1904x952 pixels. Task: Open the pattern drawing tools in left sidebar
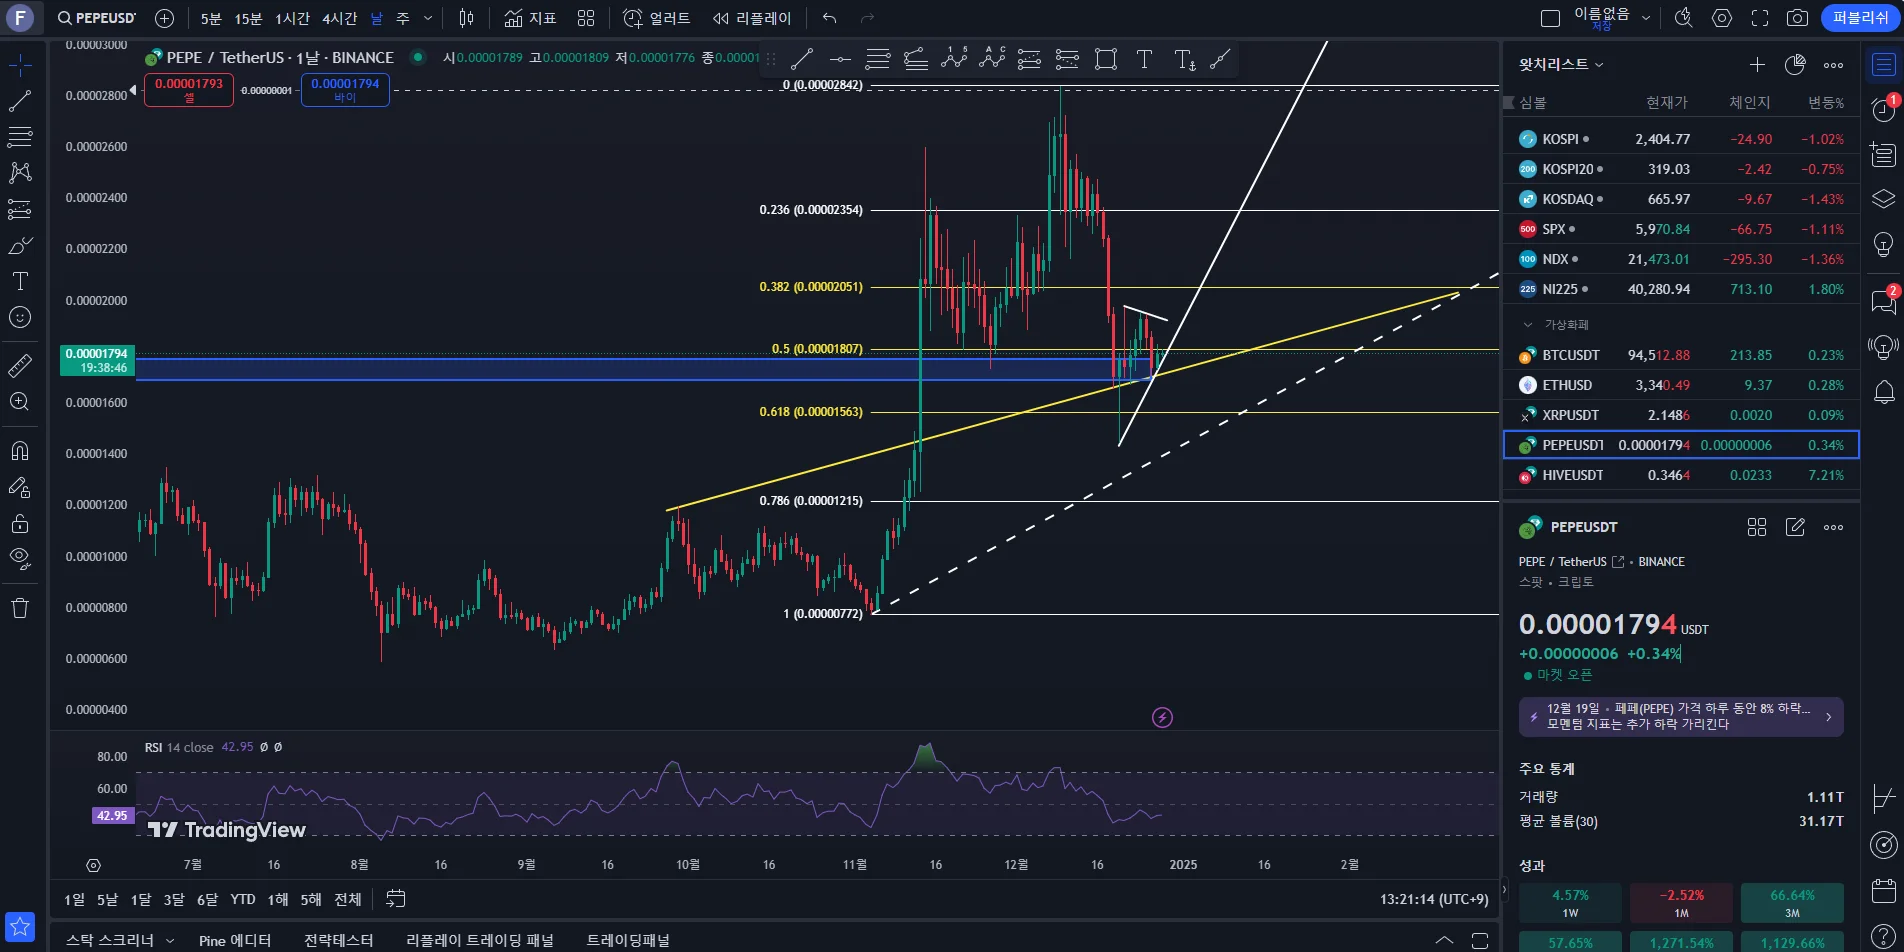[20, 173]
